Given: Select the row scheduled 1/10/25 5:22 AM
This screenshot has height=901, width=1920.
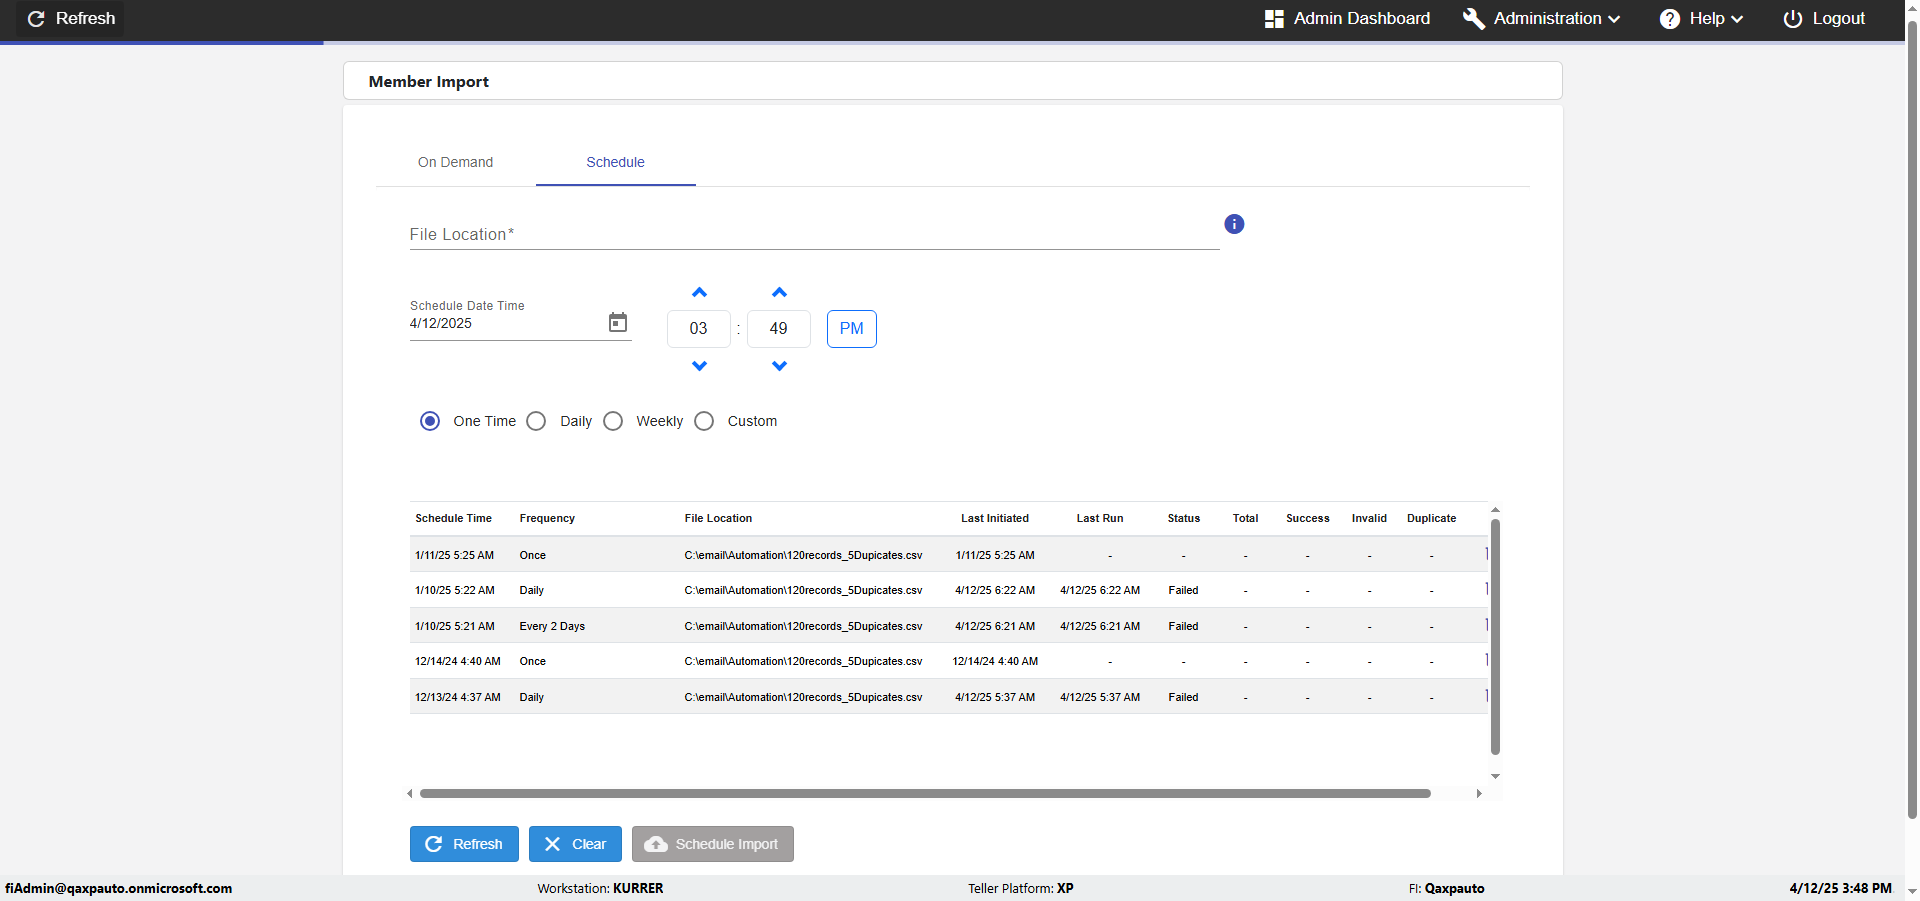Looking at the screenshot, I should coord(948,590).
